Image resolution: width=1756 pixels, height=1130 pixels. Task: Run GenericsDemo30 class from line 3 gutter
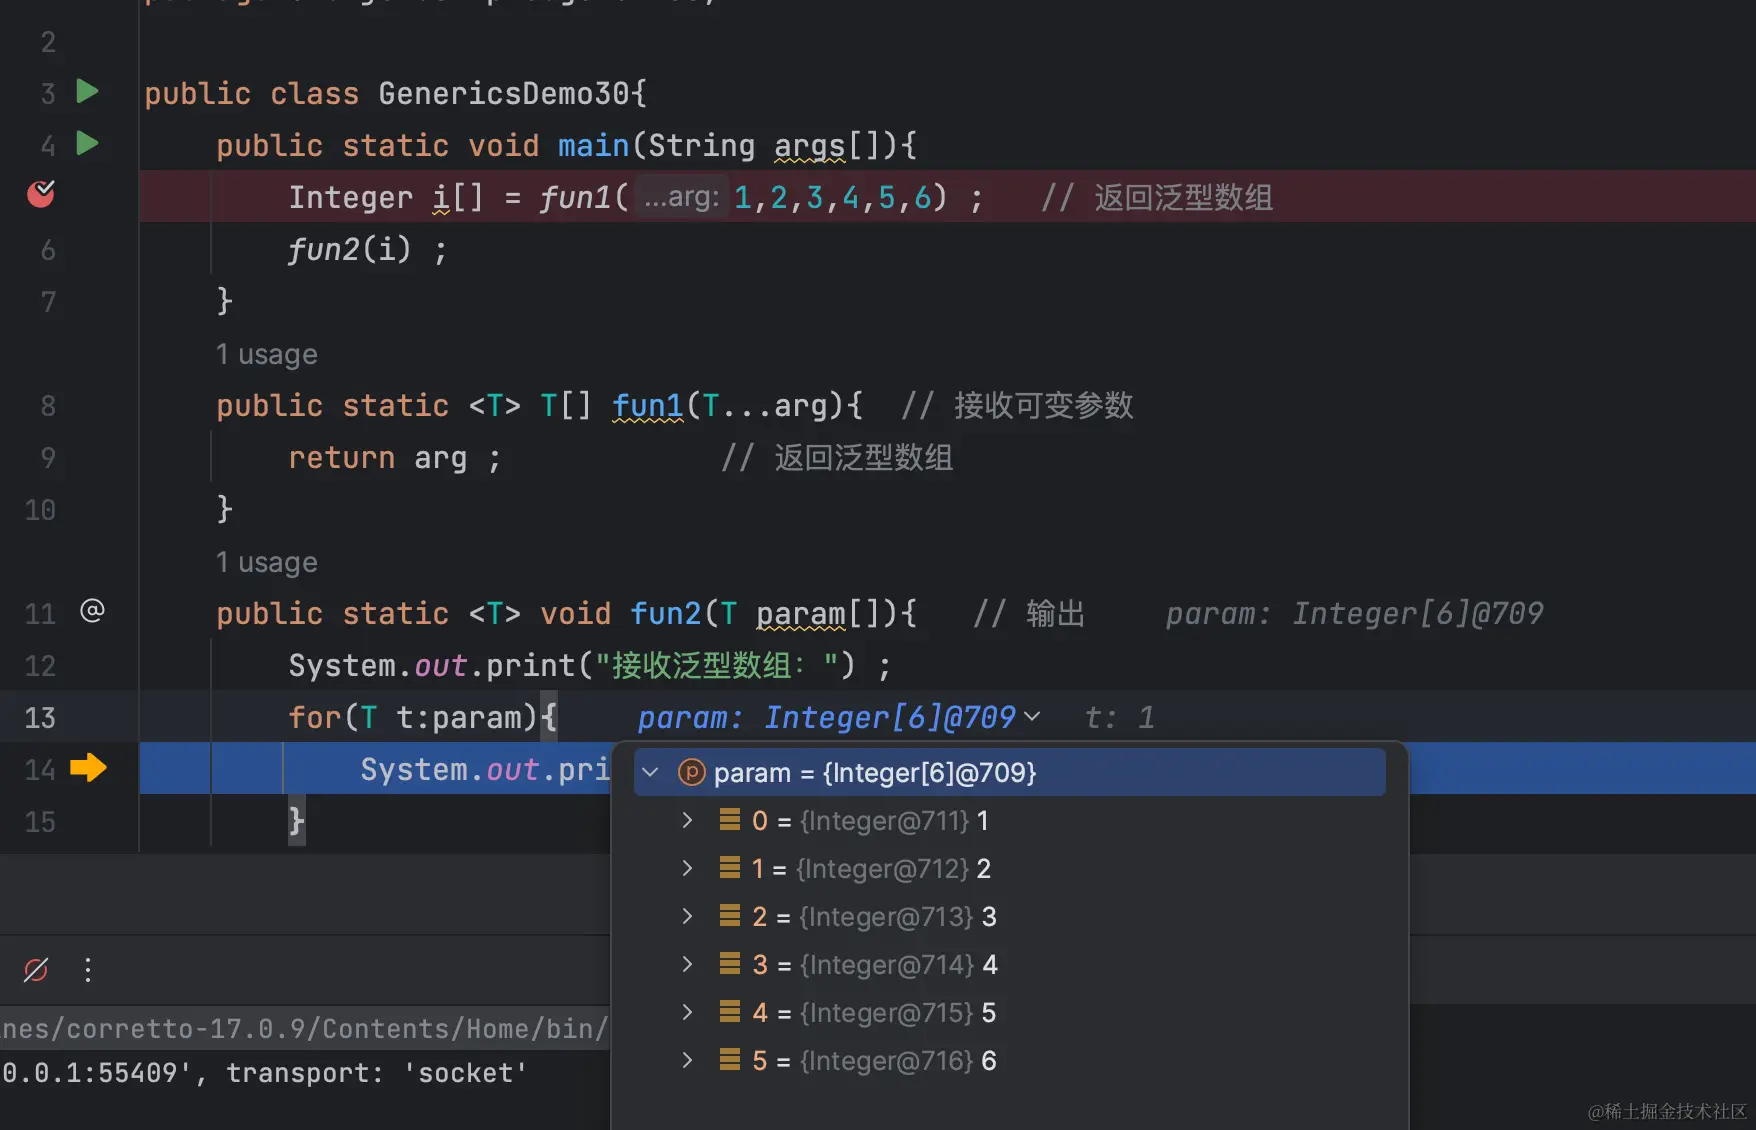[x=88, y=92]
